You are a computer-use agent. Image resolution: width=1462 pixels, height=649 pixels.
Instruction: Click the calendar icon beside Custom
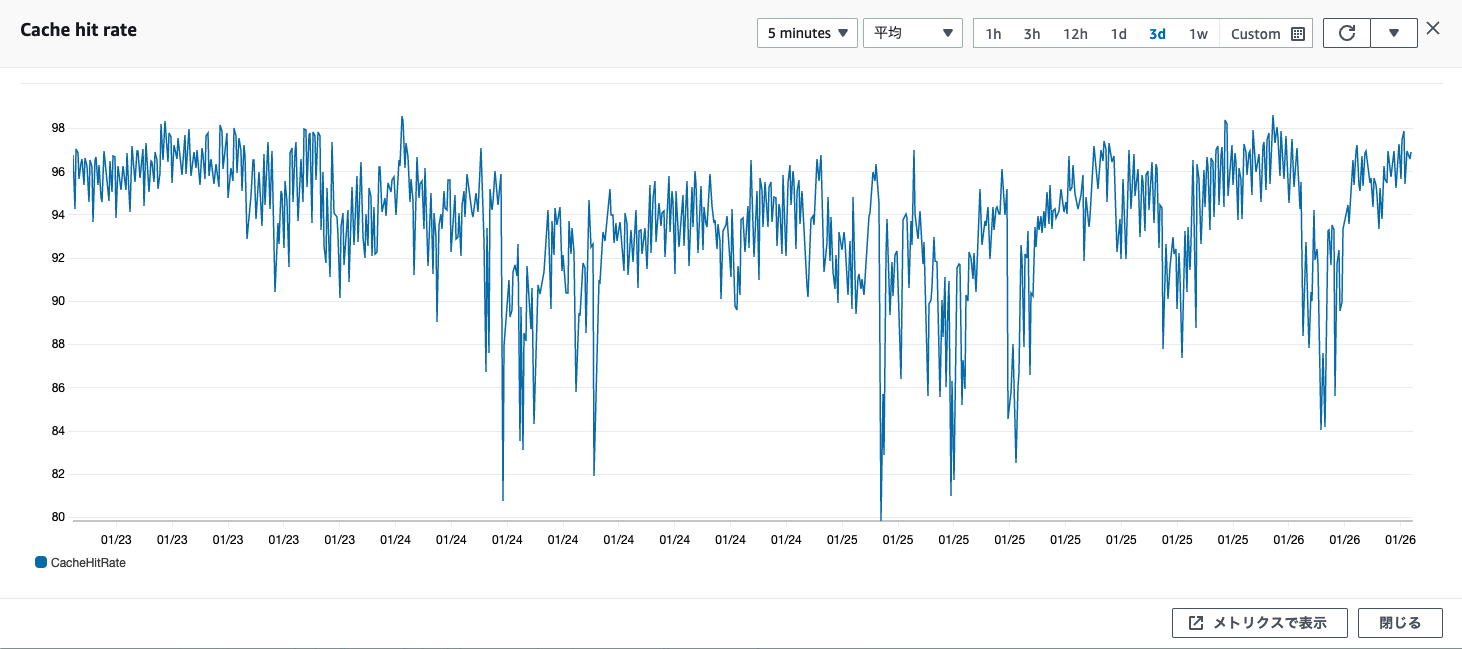1298,34
